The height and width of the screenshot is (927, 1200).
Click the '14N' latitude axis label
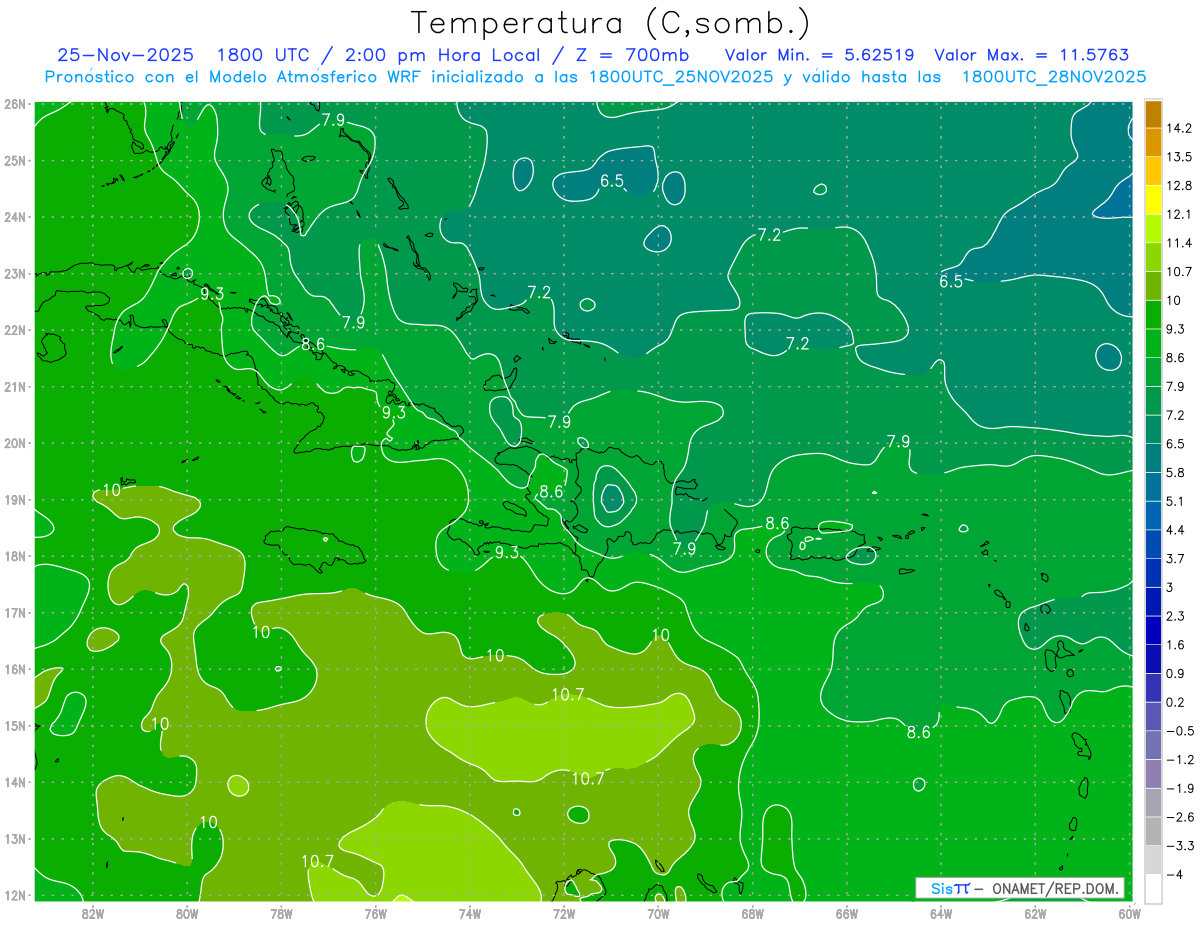click(x=14, y=782)
